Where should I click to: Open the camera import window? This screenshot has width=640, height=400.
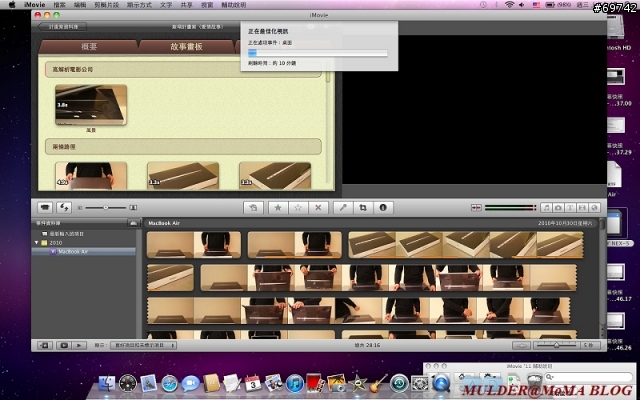[45, 207]
